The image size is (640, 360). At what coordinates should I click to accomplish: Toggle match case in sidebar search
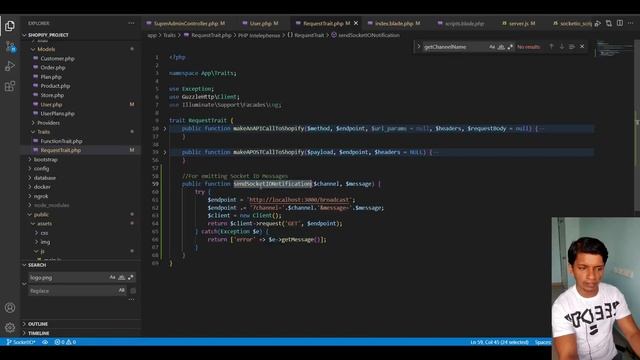(x=112, y=277)
